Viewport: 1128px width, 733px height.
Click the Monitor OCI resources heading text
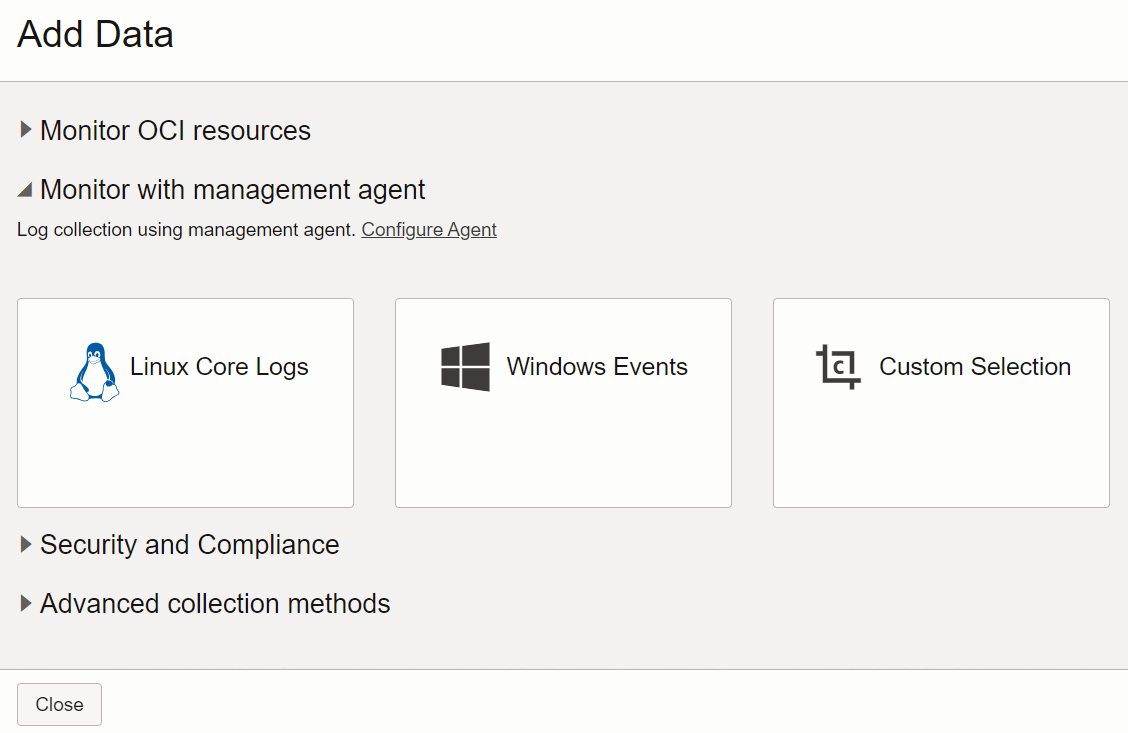175,131
